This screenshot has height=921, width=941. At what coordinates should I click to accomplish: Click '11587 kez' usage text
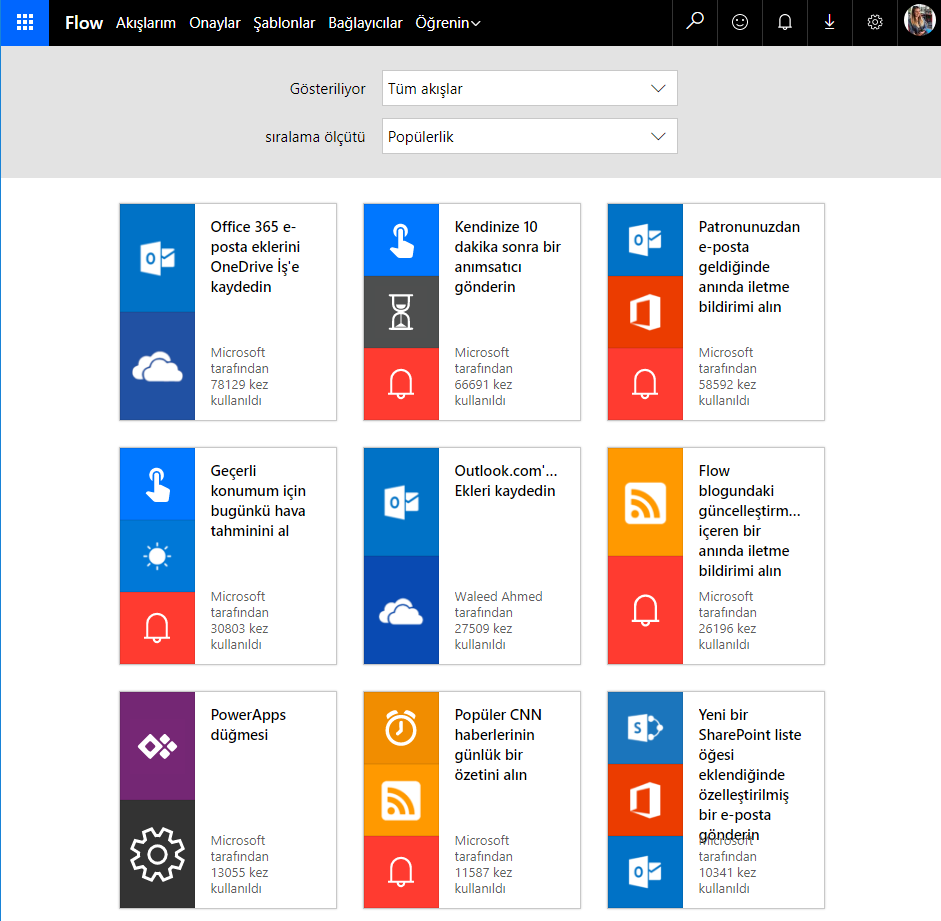tap(483, 872)
